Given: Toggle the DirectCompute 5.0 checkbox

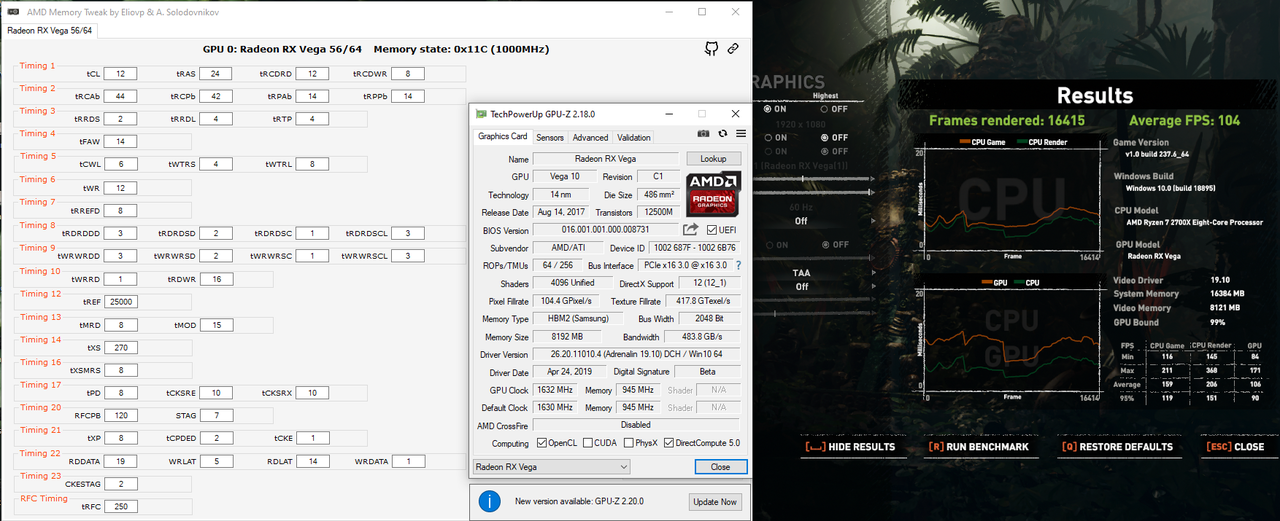Looking at the screenshot, I should [x=668, y=443].
